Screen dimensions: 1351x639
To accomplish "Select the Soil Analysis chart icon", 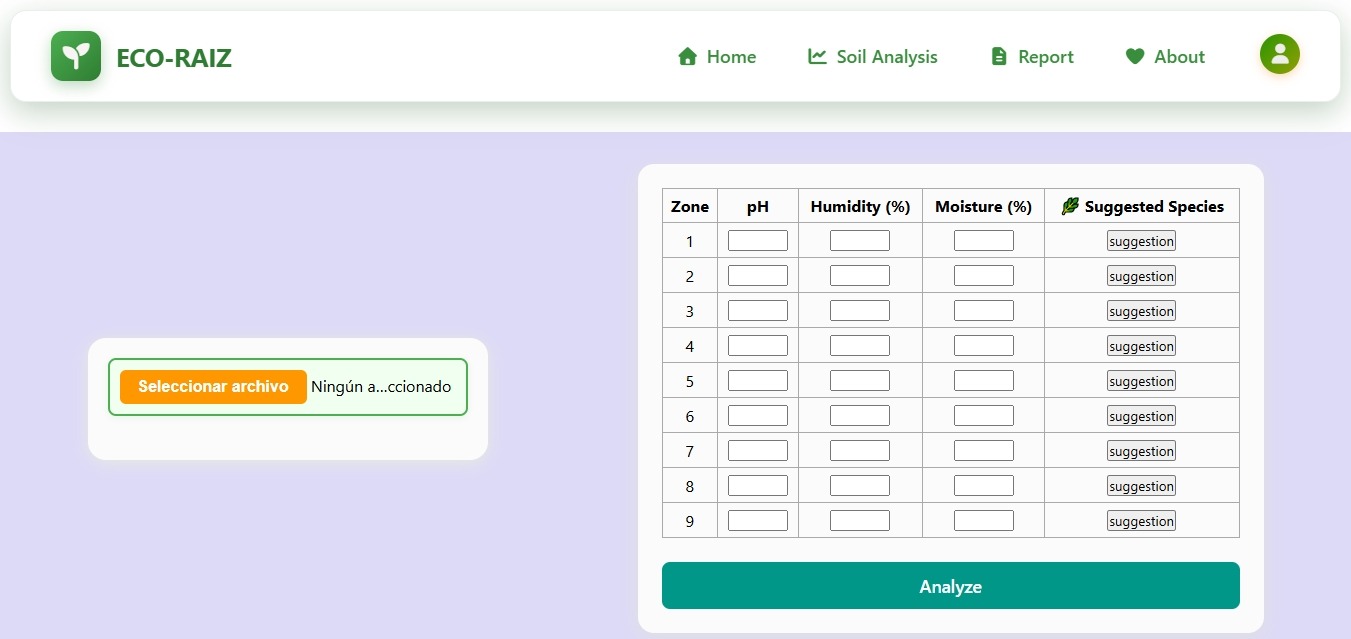I will pos(817,56).
